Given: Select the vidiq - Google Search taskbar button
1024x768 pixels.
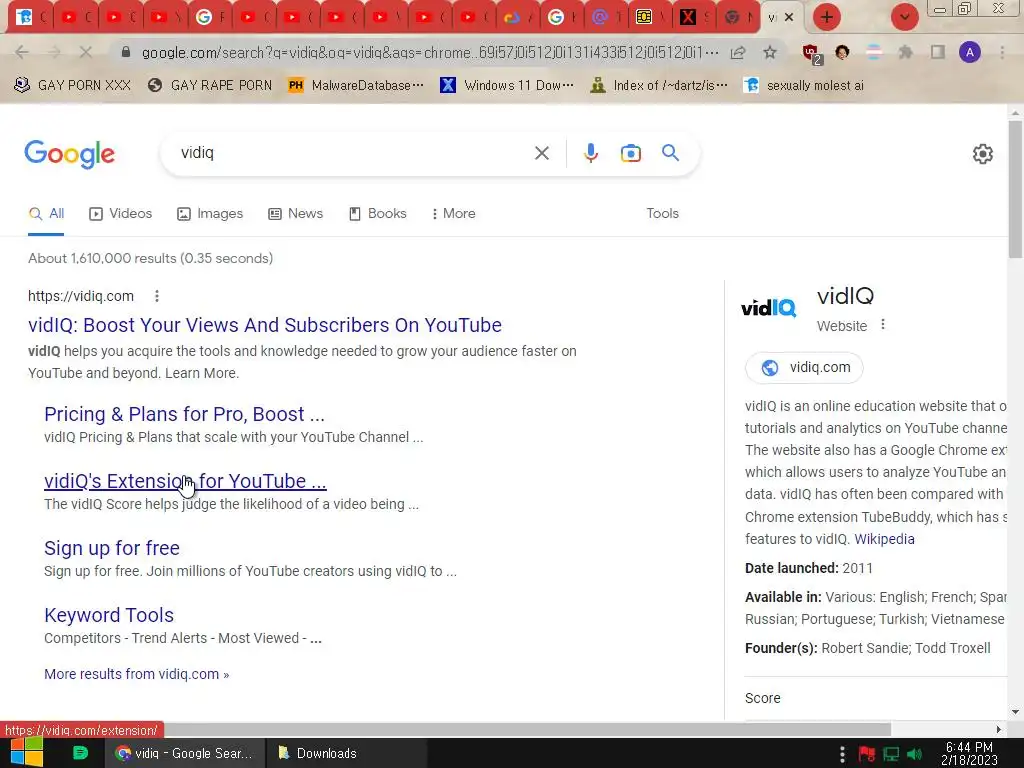Looking at the screenshot, I should (x=185, y=754).
